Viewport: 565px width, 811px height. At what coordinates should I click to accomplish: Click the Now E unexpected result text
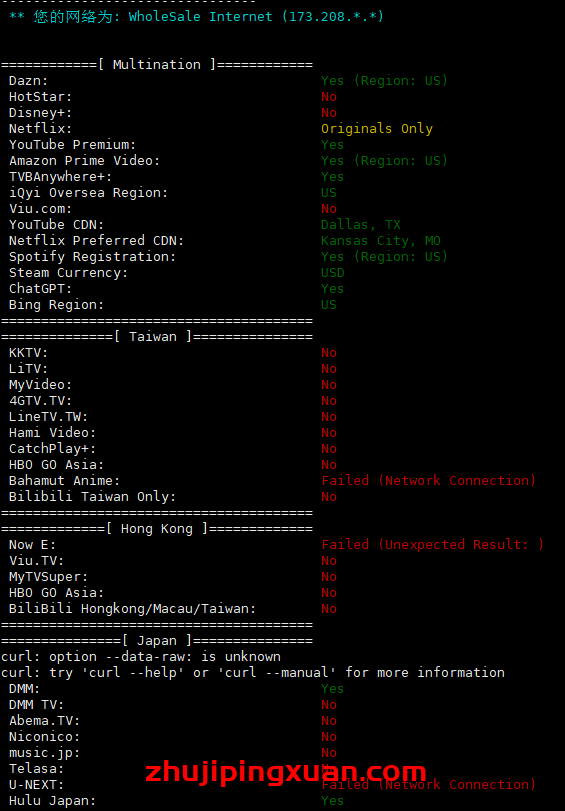coord(433,545)
